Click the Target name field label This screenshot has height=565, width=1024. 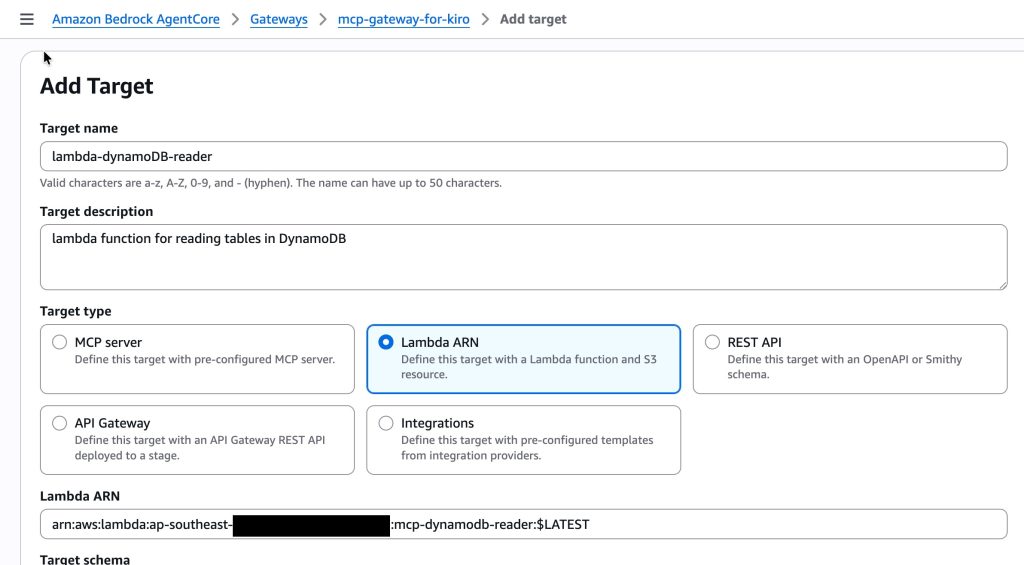[78, 128]
